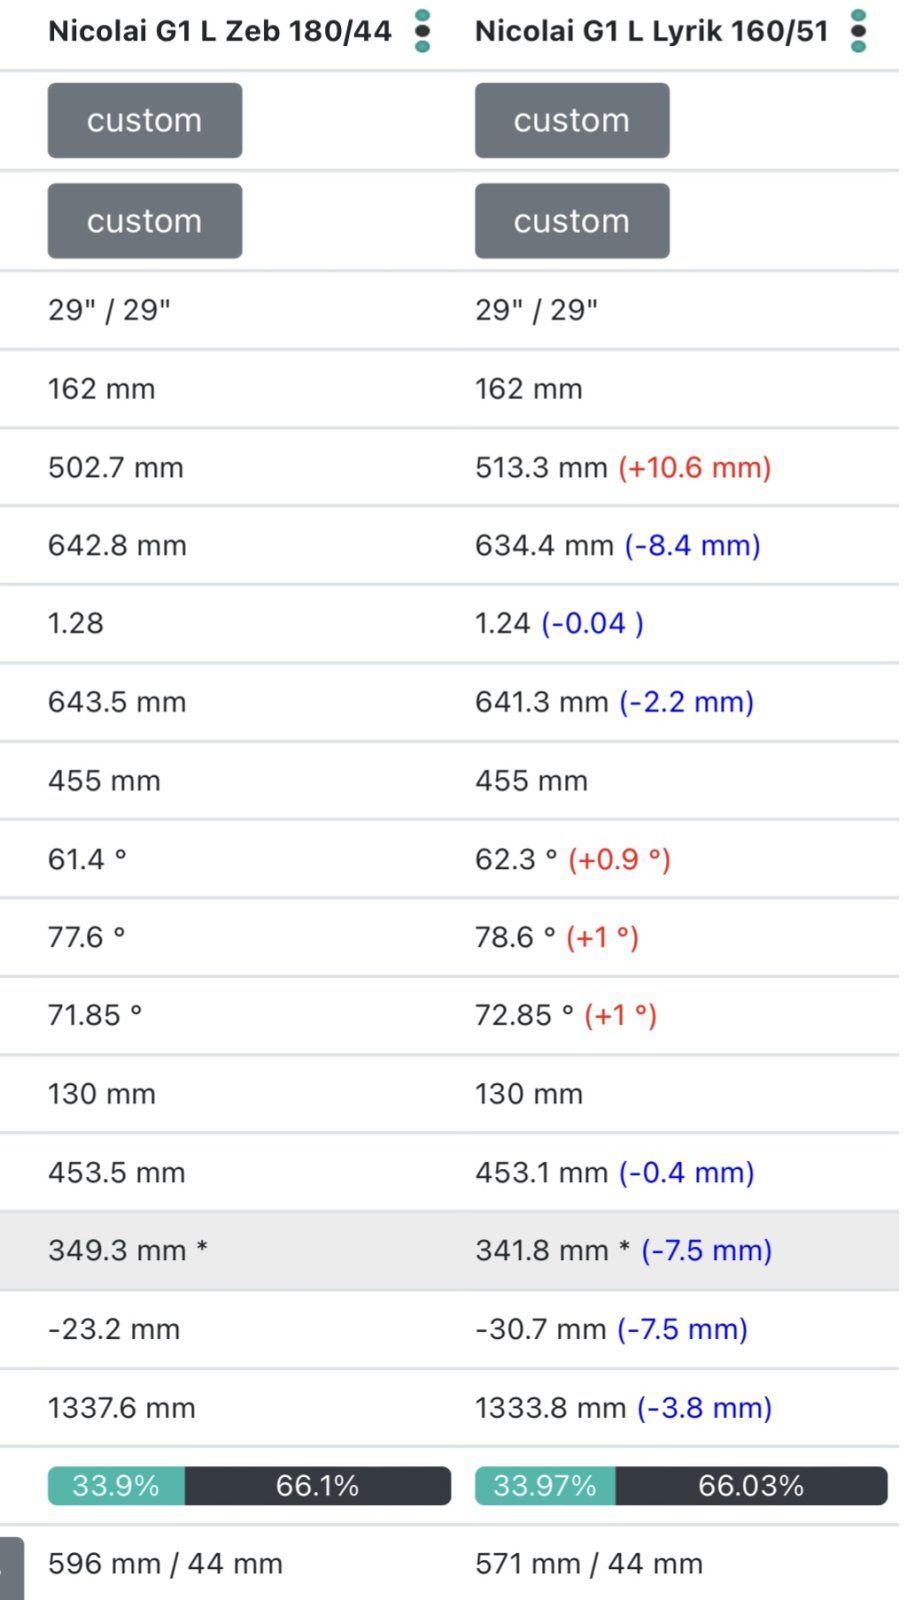Click the 66.03% dark weight bar segment
This screenshot has height=1600, width=906.
click(751, 1486)
